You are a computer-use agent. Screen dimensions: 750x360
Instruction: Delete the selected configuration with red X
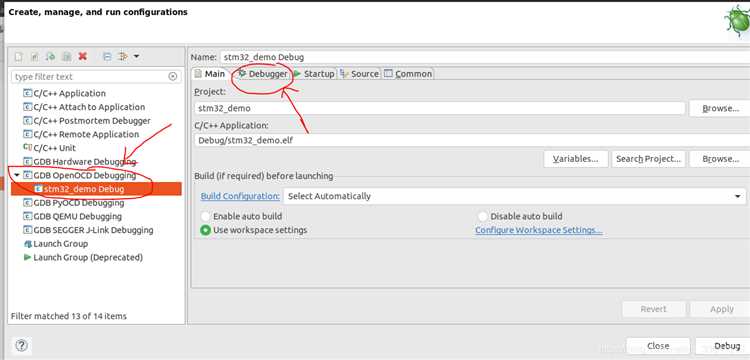(x=83, y=56)
